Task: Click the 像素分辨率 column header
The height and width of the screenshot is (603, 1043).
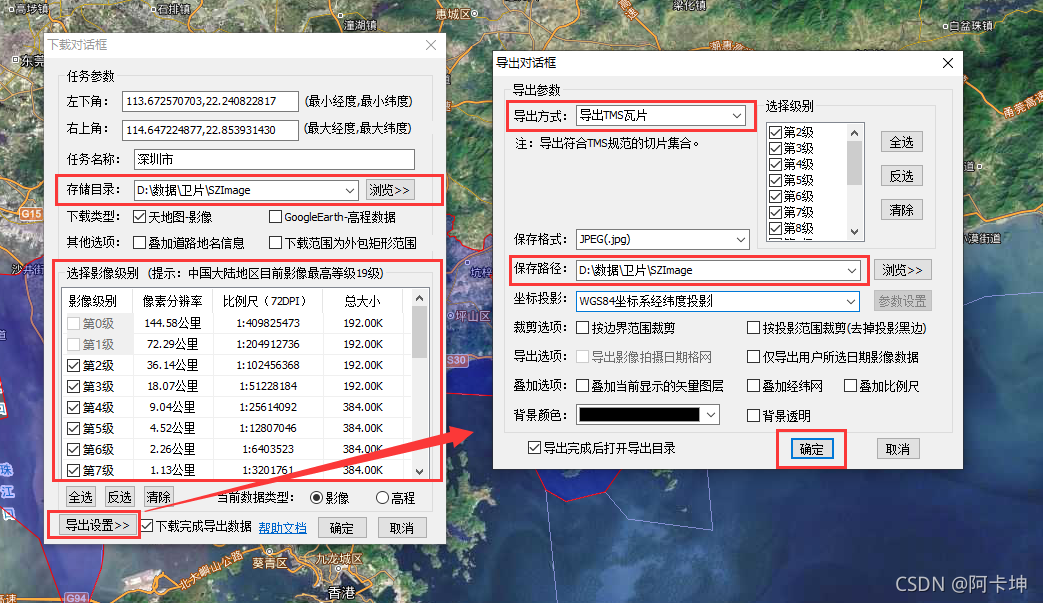Action: 172,301
